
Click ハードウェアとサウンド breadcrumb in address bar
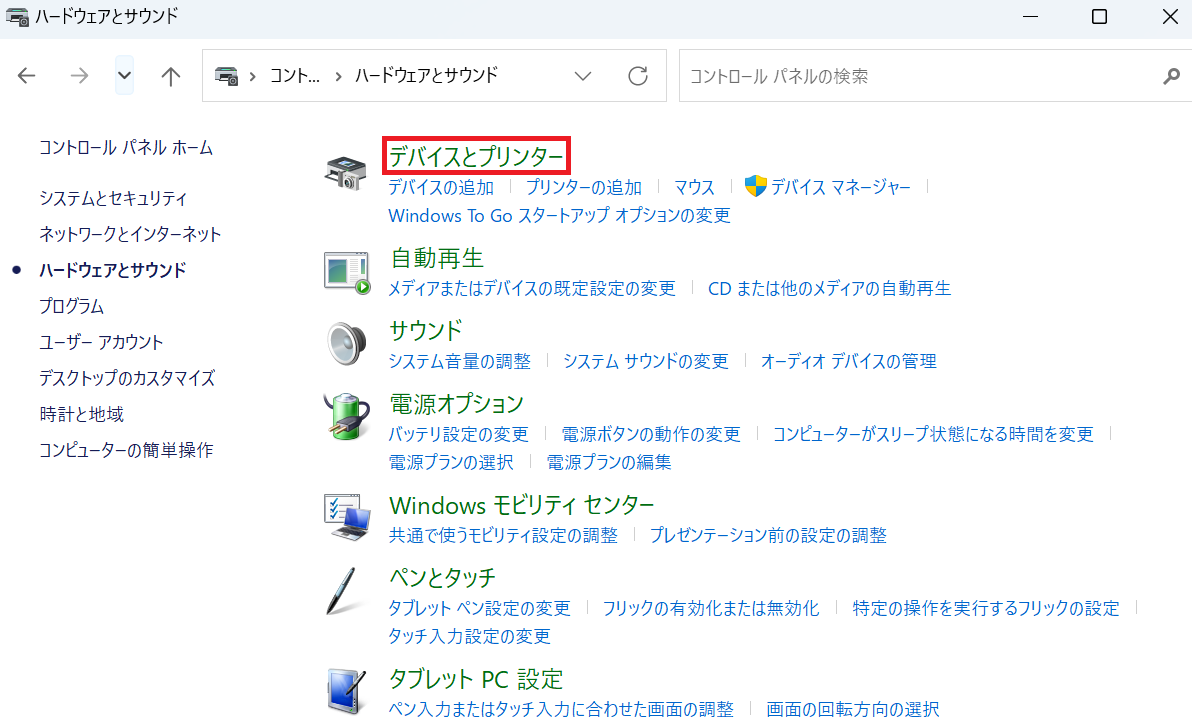[426, 75]
